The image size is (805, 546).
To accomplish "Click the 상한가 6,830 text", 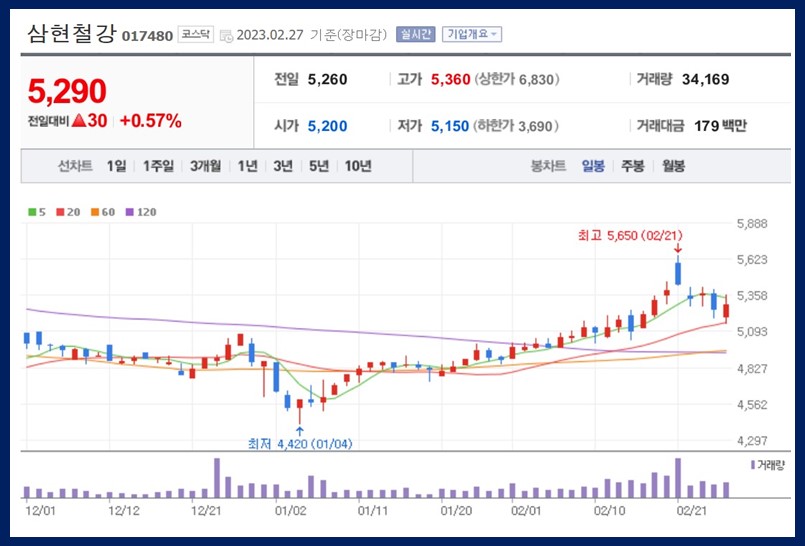I will [517, 80].
